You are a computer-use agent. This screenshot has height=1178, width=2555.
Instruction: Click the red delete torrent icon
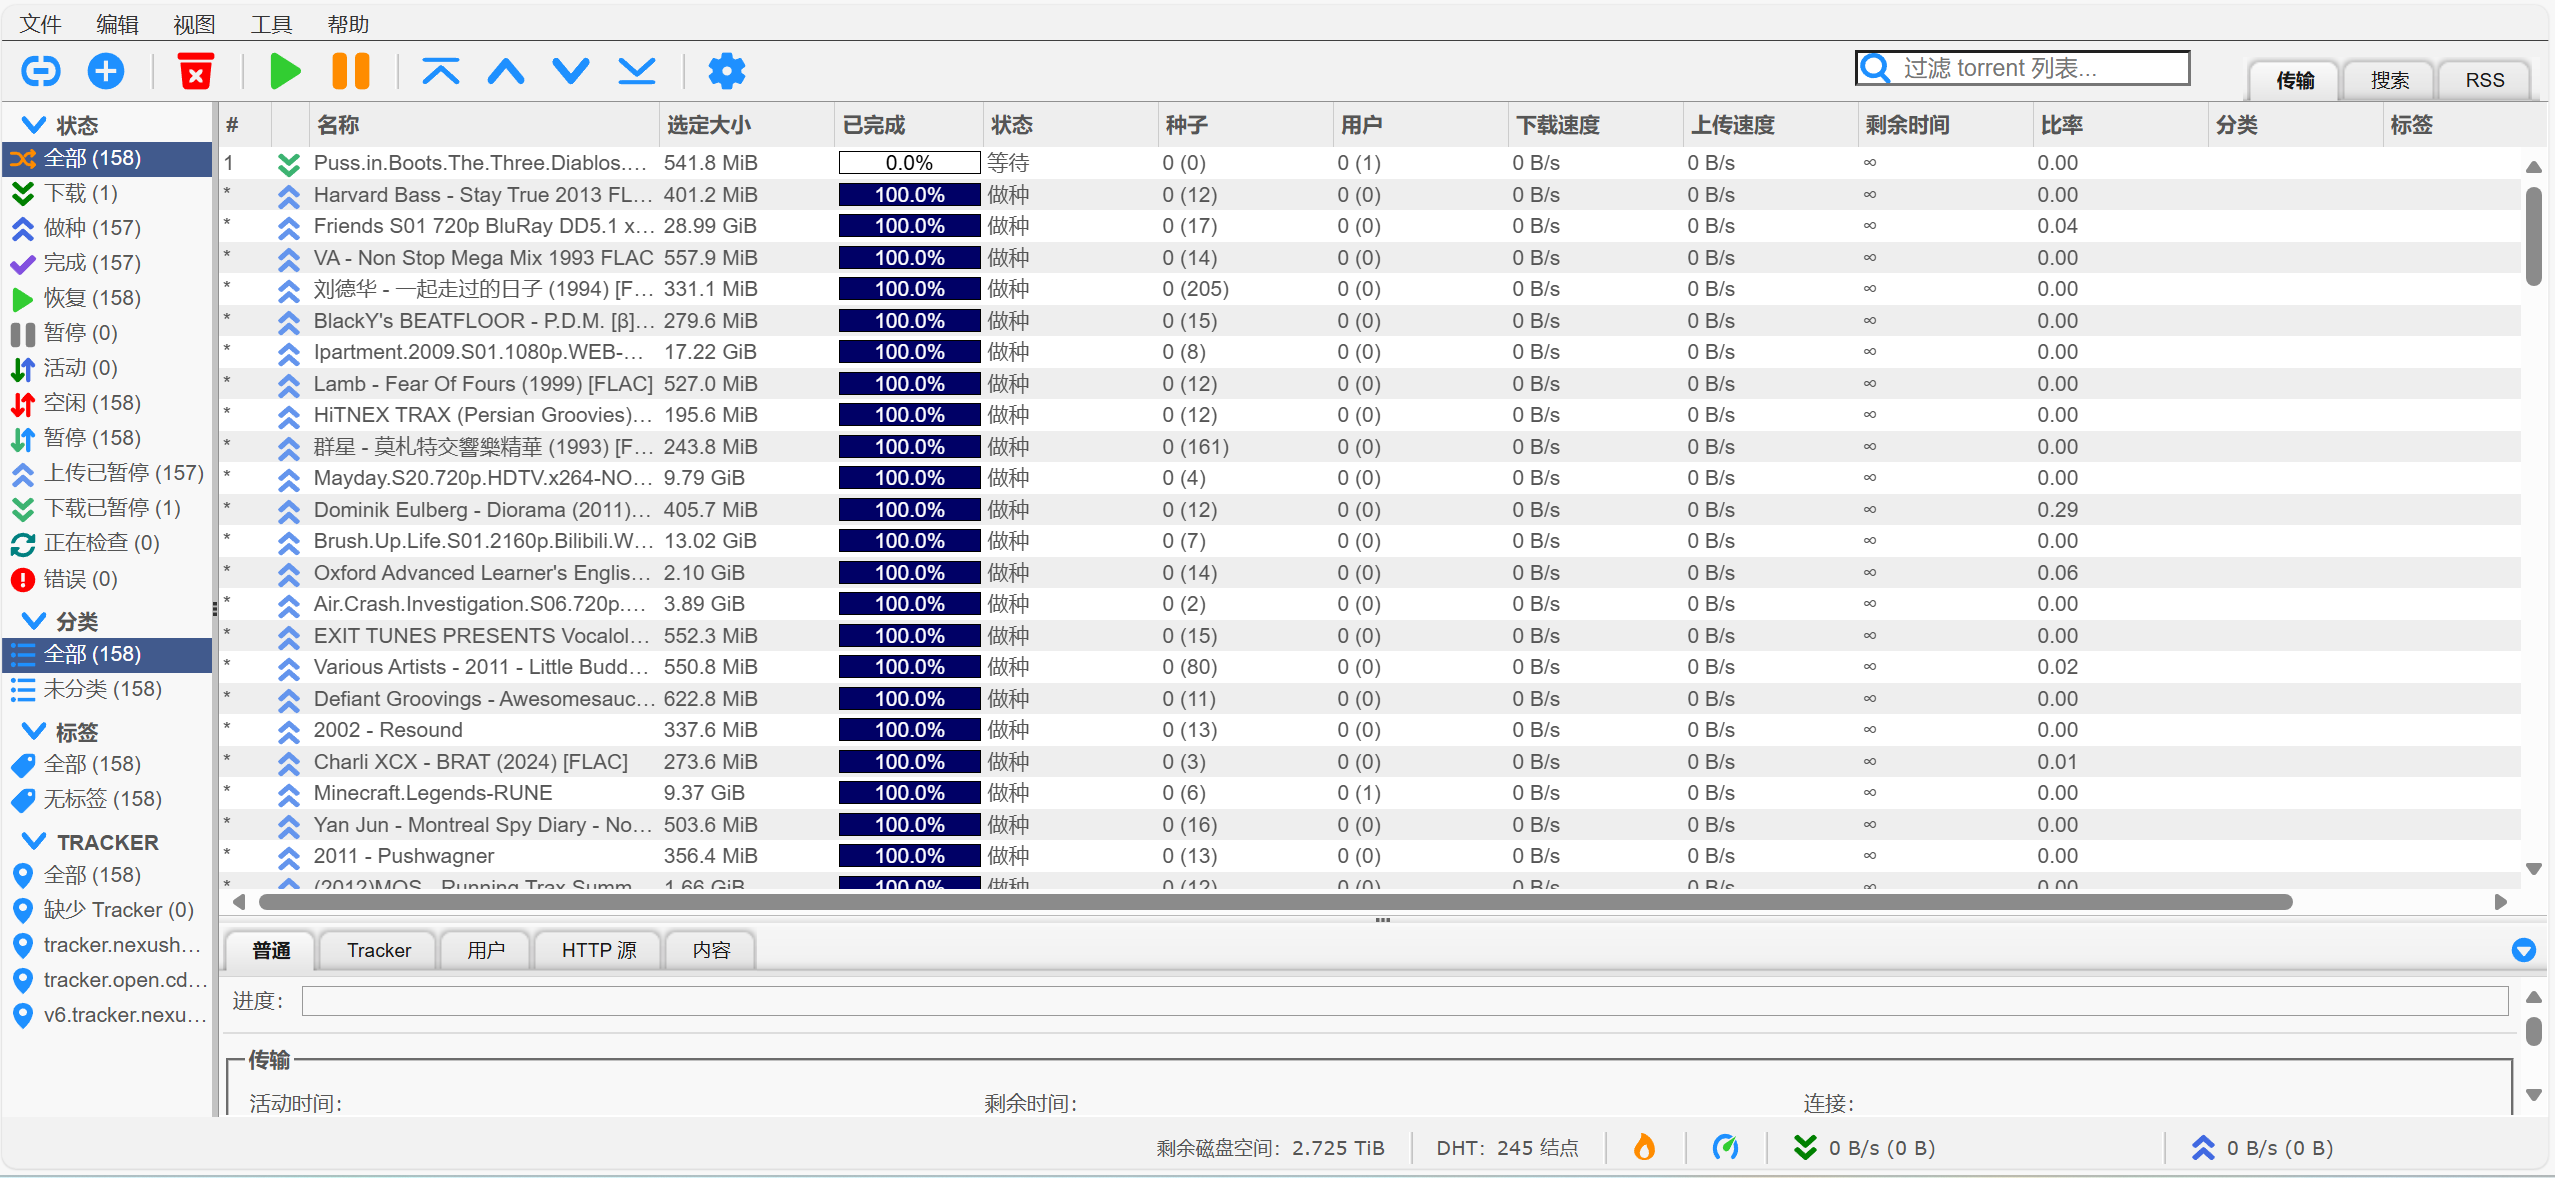click(x=196, y=71)
